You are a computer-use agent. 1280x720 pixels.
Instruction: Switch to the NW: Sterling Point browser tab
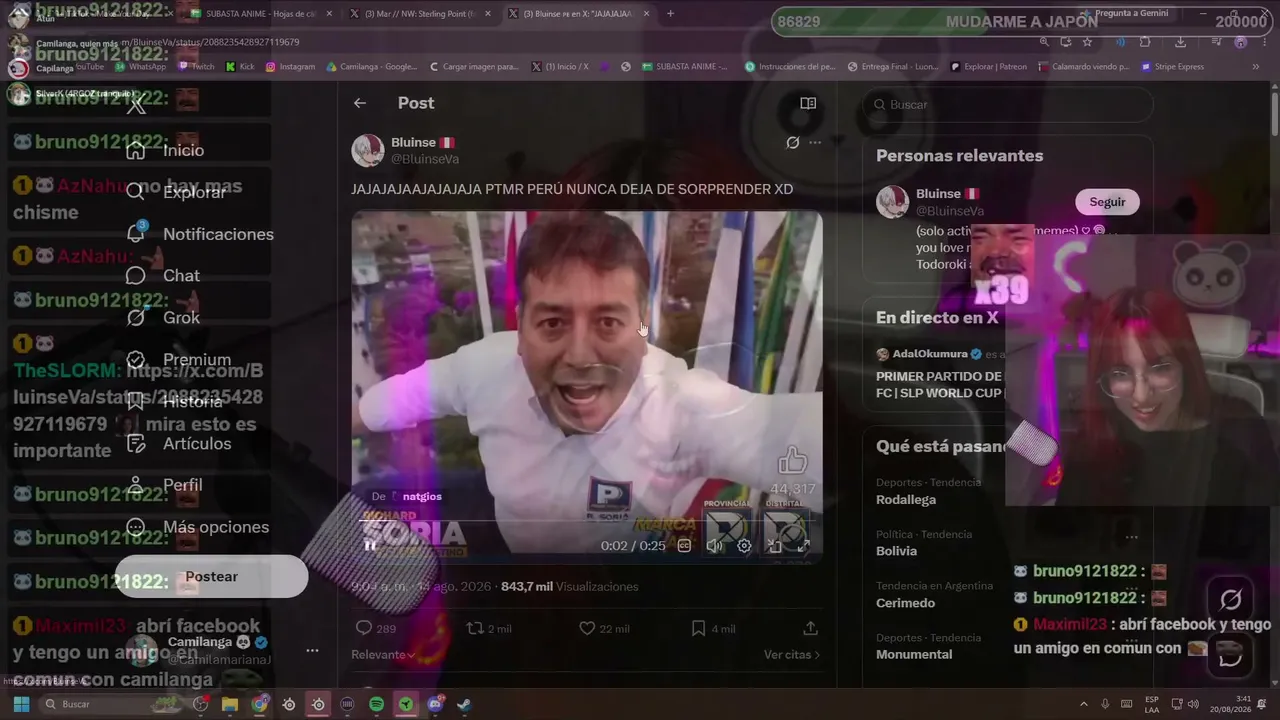[x=418, y=14]
